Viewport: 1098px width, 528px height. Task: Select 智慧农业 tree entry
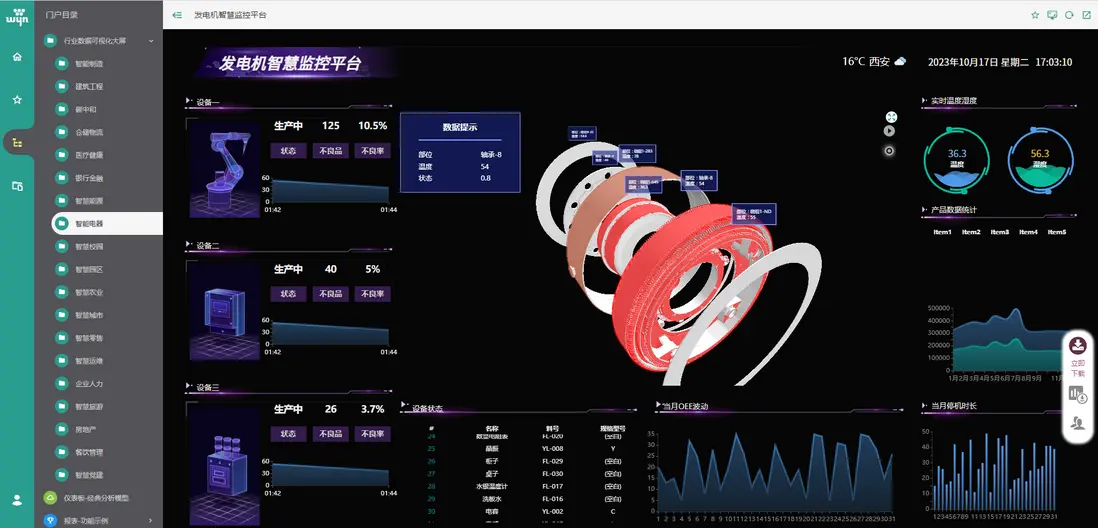click(x=89, y=292)
